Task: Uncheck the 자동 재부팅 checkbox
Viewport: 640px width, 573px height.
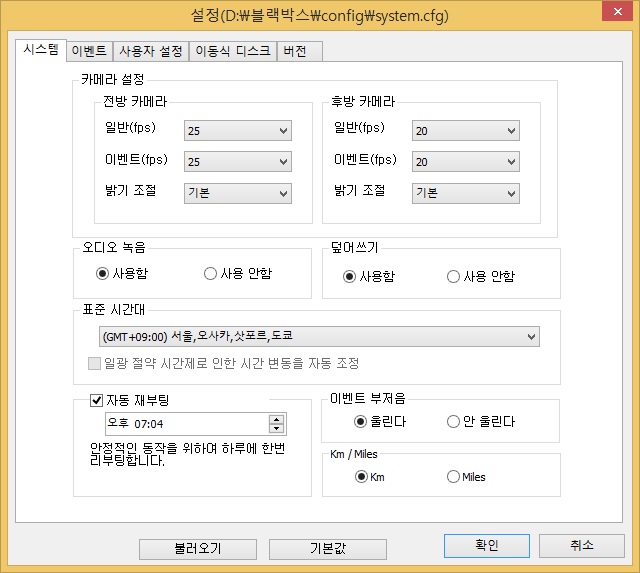Action: click(97, 401)
